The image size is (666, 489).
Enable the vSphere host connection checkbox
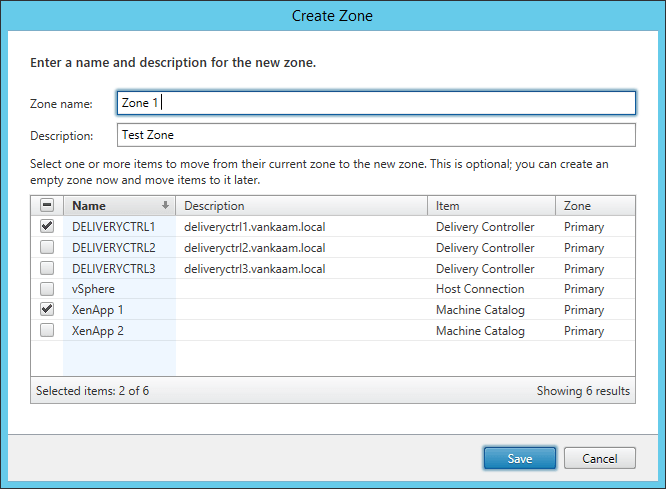click(x=47, y=289)
